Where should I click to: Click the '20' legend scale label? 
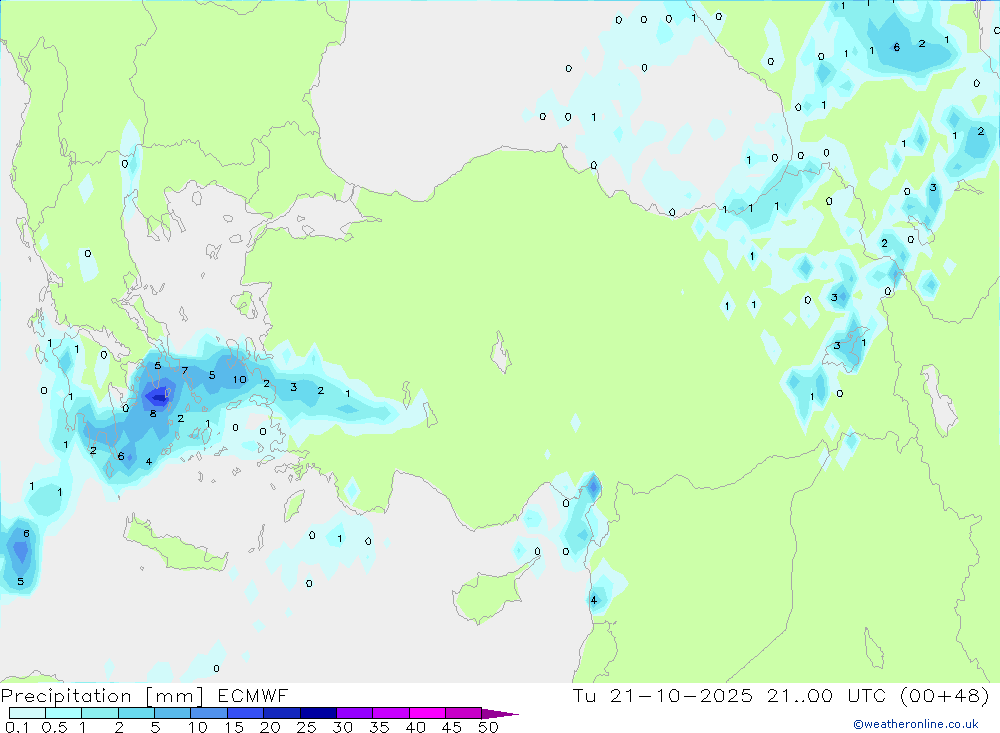point(270,727)
